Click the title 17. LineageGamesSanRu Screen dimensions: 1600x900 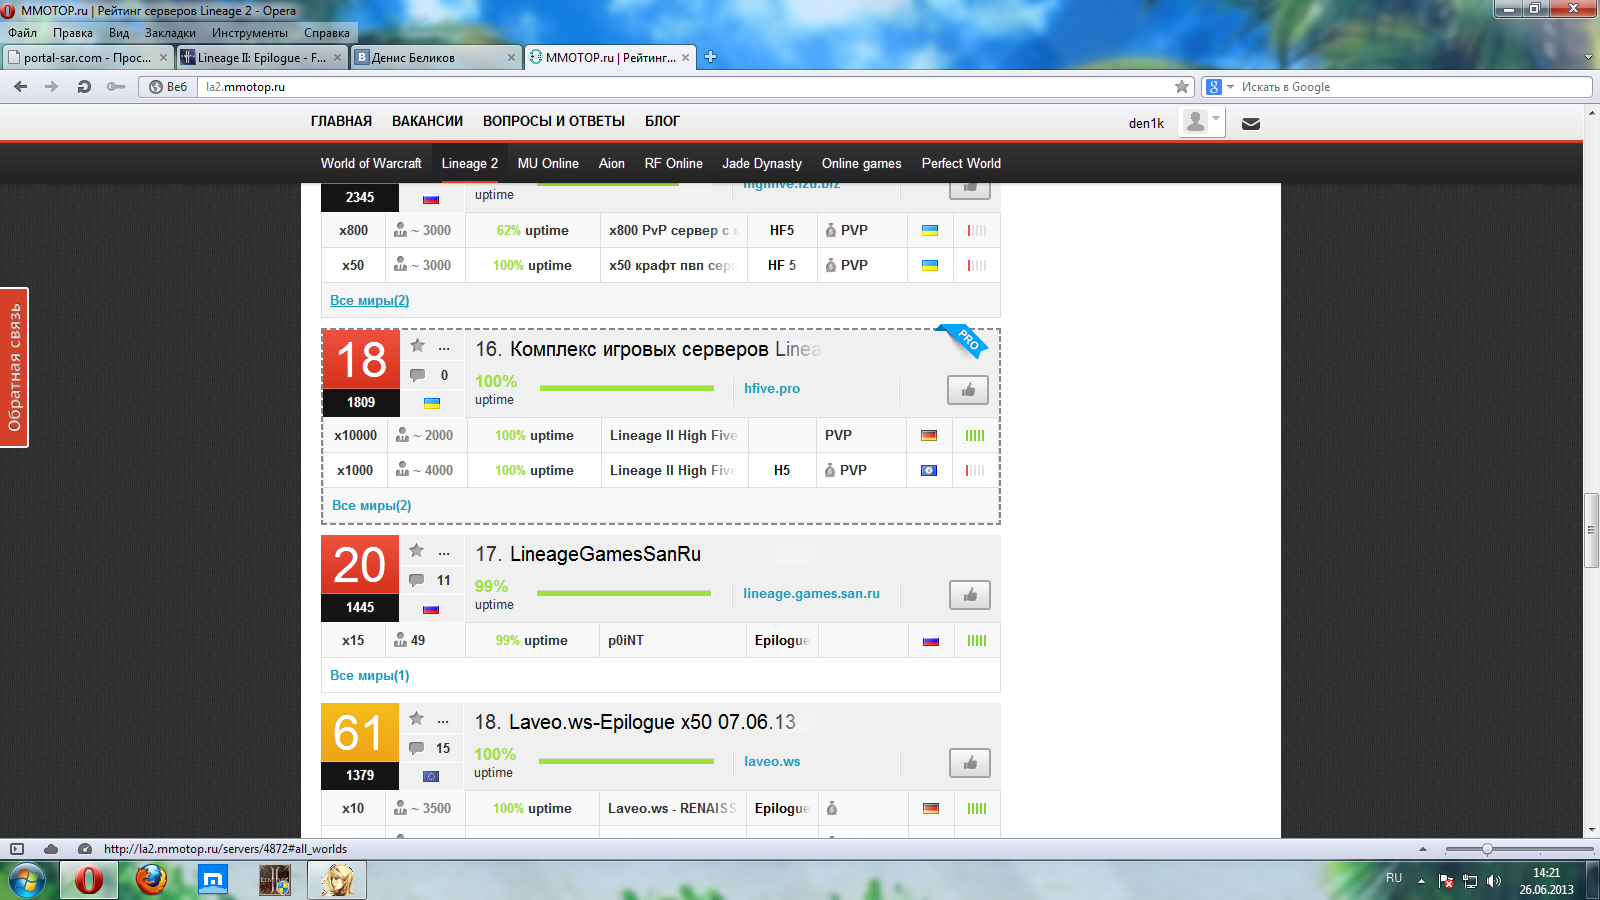(588, 554)
